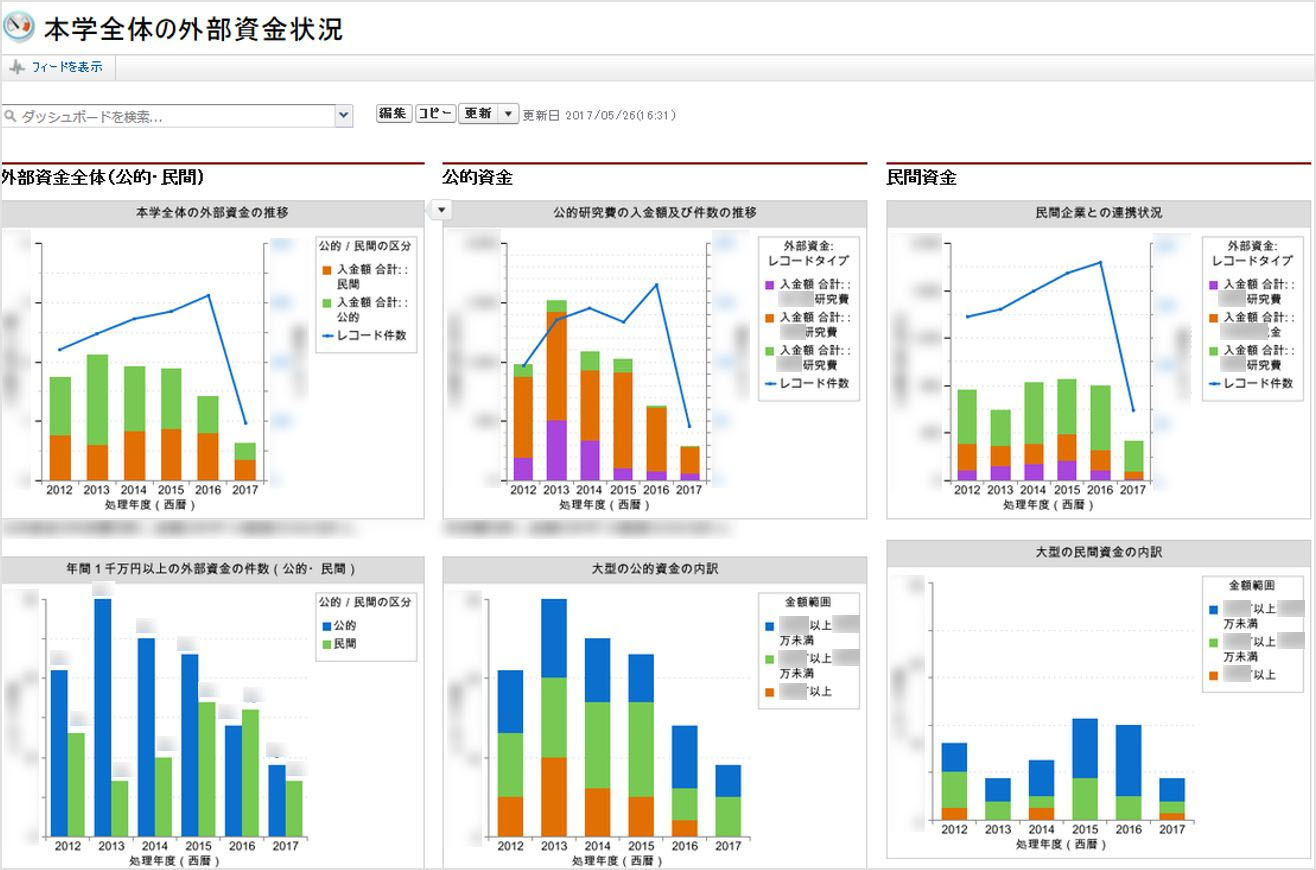Focus the ダッシュボードを検索 search field
The height and width of the screenshot is (870, 1316).
[170, 117]
